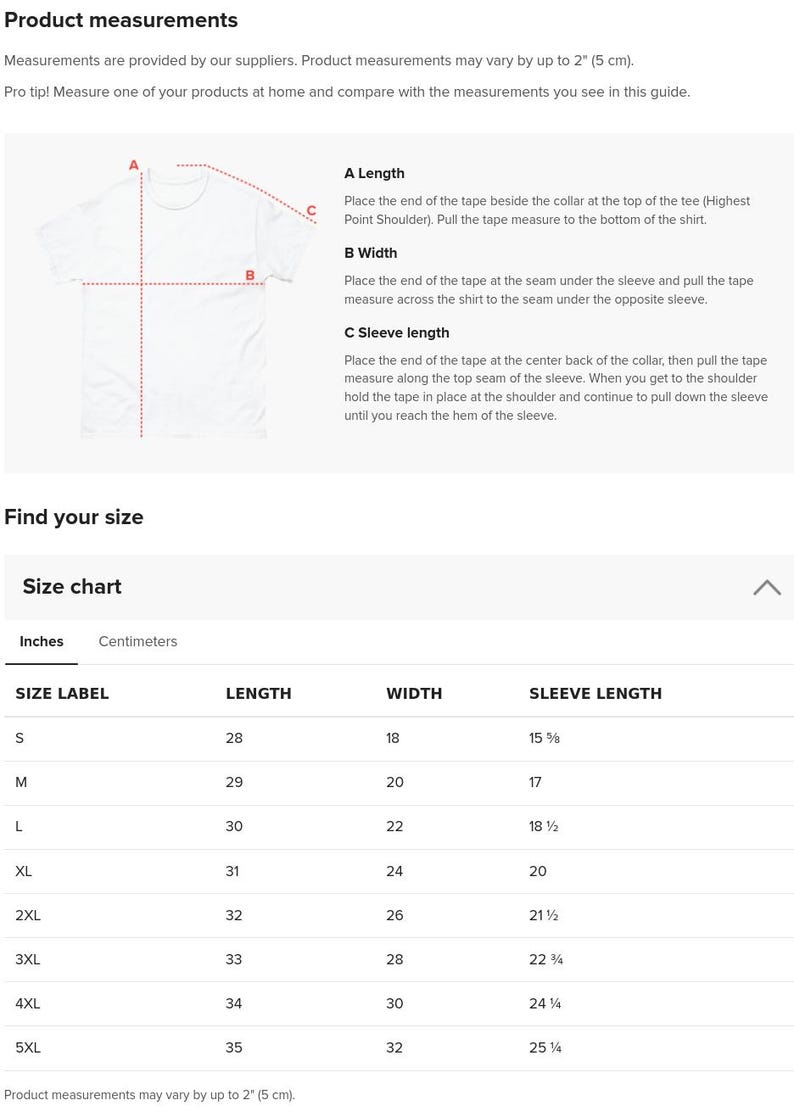
Task: Click the t-shirt measurement diagram image
Action: (175, 299)
